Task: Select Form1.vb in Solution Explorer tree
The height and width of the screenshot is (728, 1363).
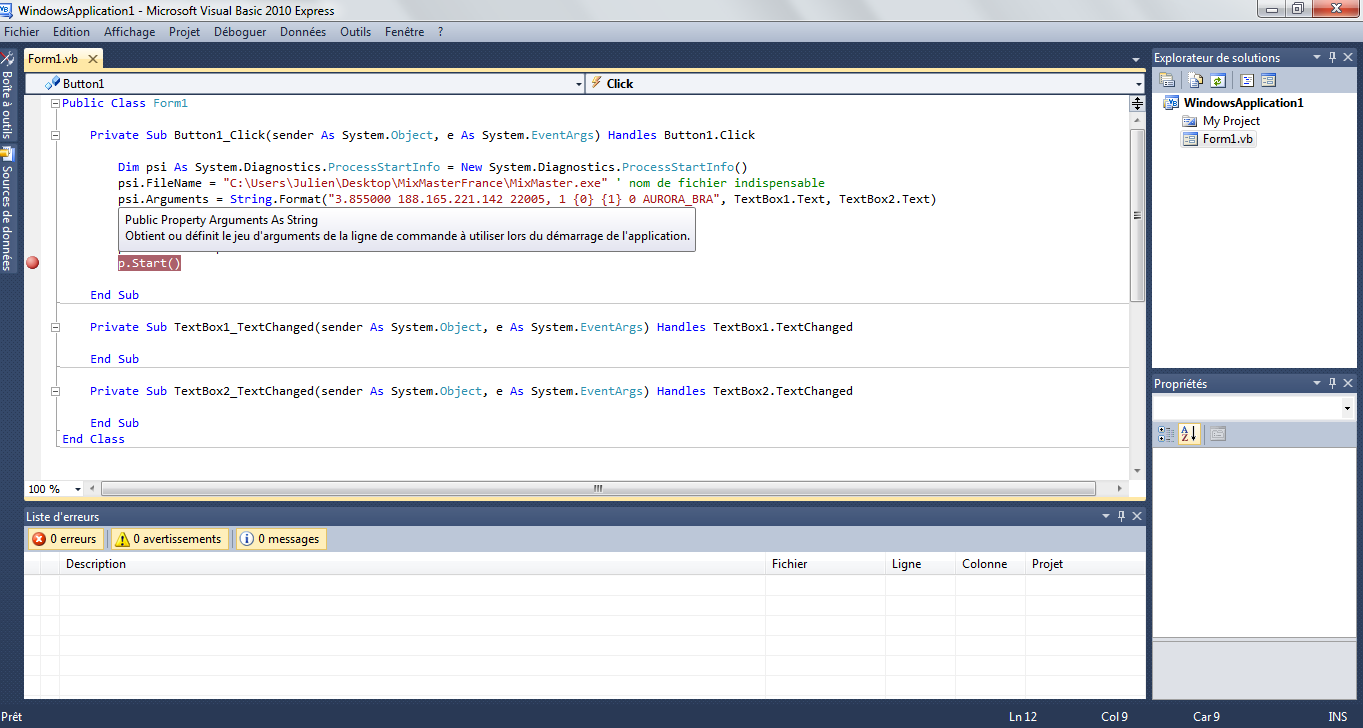Action: 1228,139
